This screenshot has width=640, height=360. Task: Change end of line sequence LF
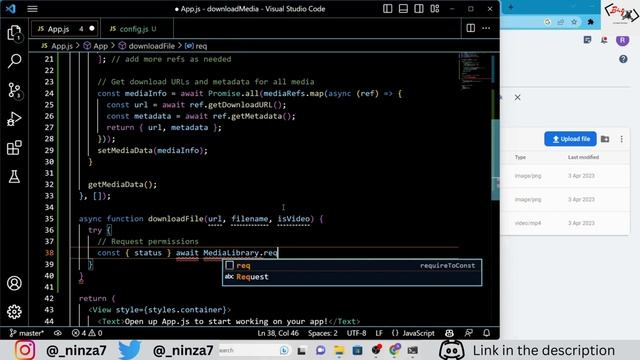pos(379,333)
